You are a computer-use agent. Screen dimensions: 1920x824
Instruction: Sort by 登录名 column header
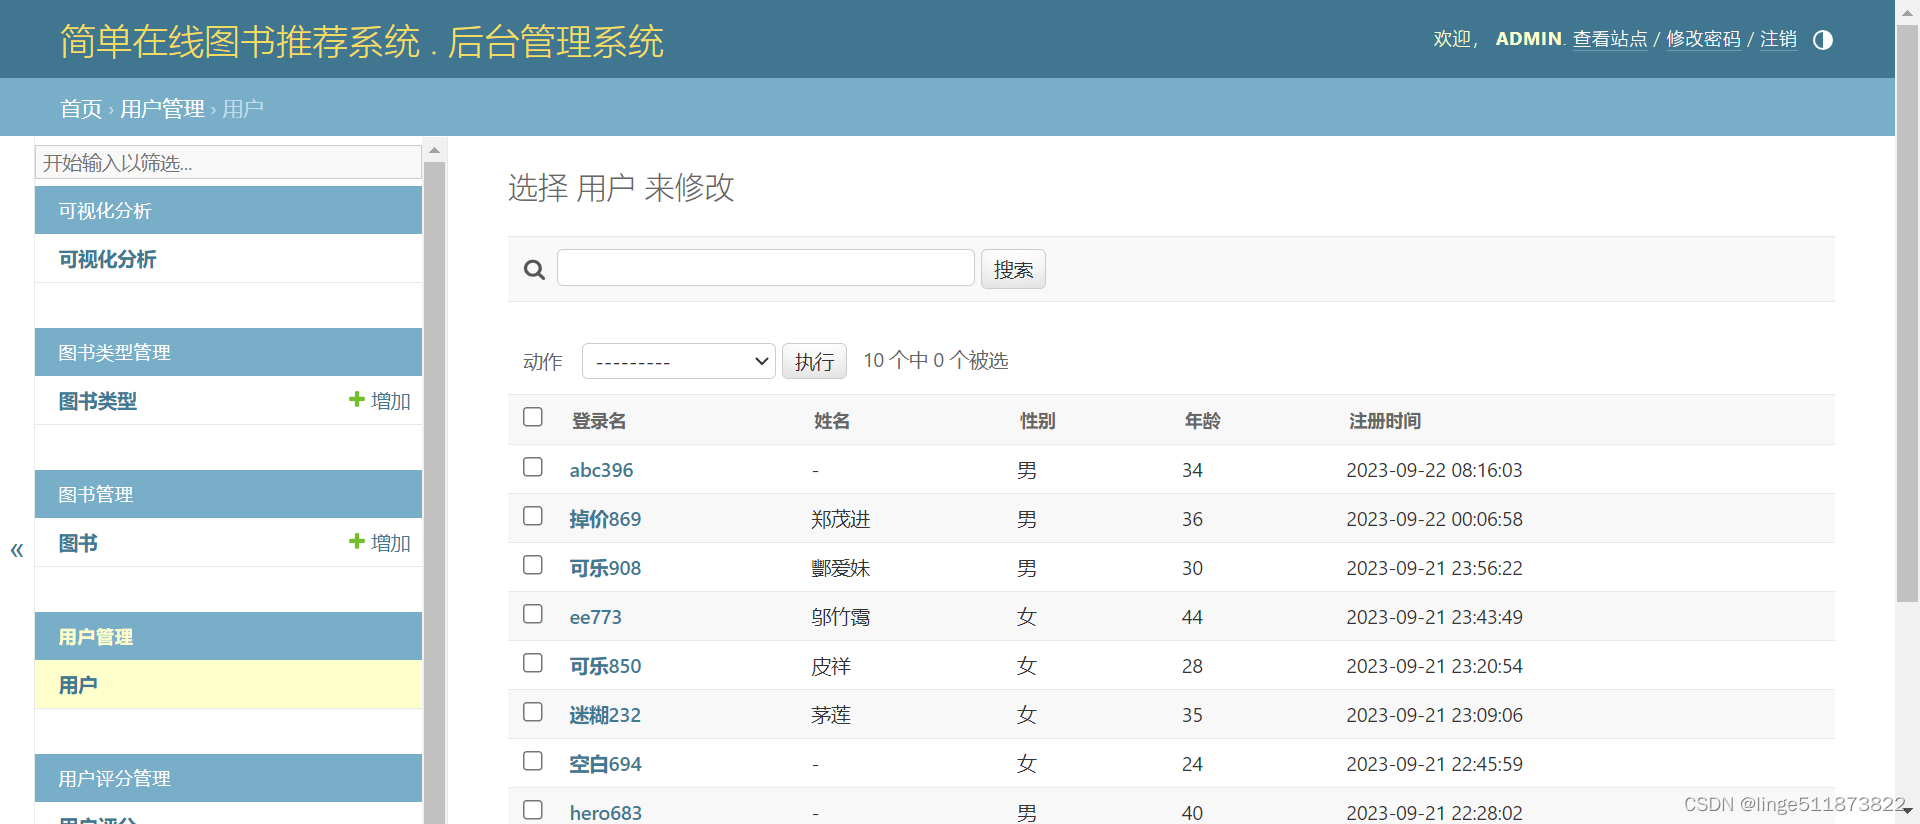point(599,421)
